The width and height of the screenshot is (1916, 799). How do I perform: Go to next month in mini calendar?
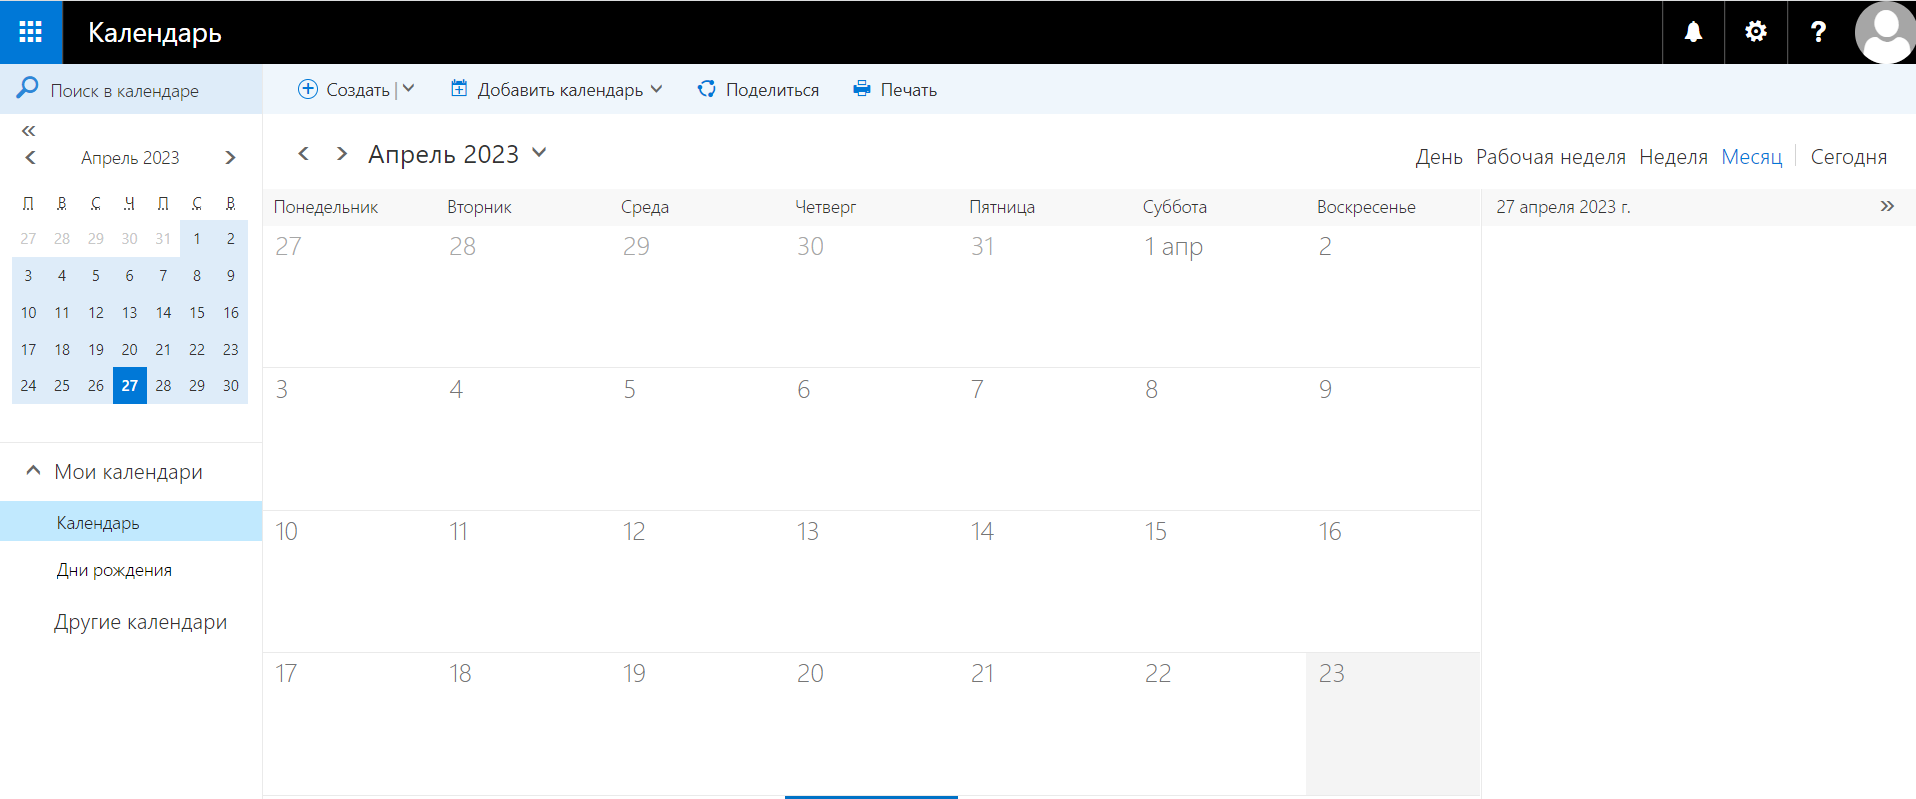pyautogui.click(x=230, y=158)
